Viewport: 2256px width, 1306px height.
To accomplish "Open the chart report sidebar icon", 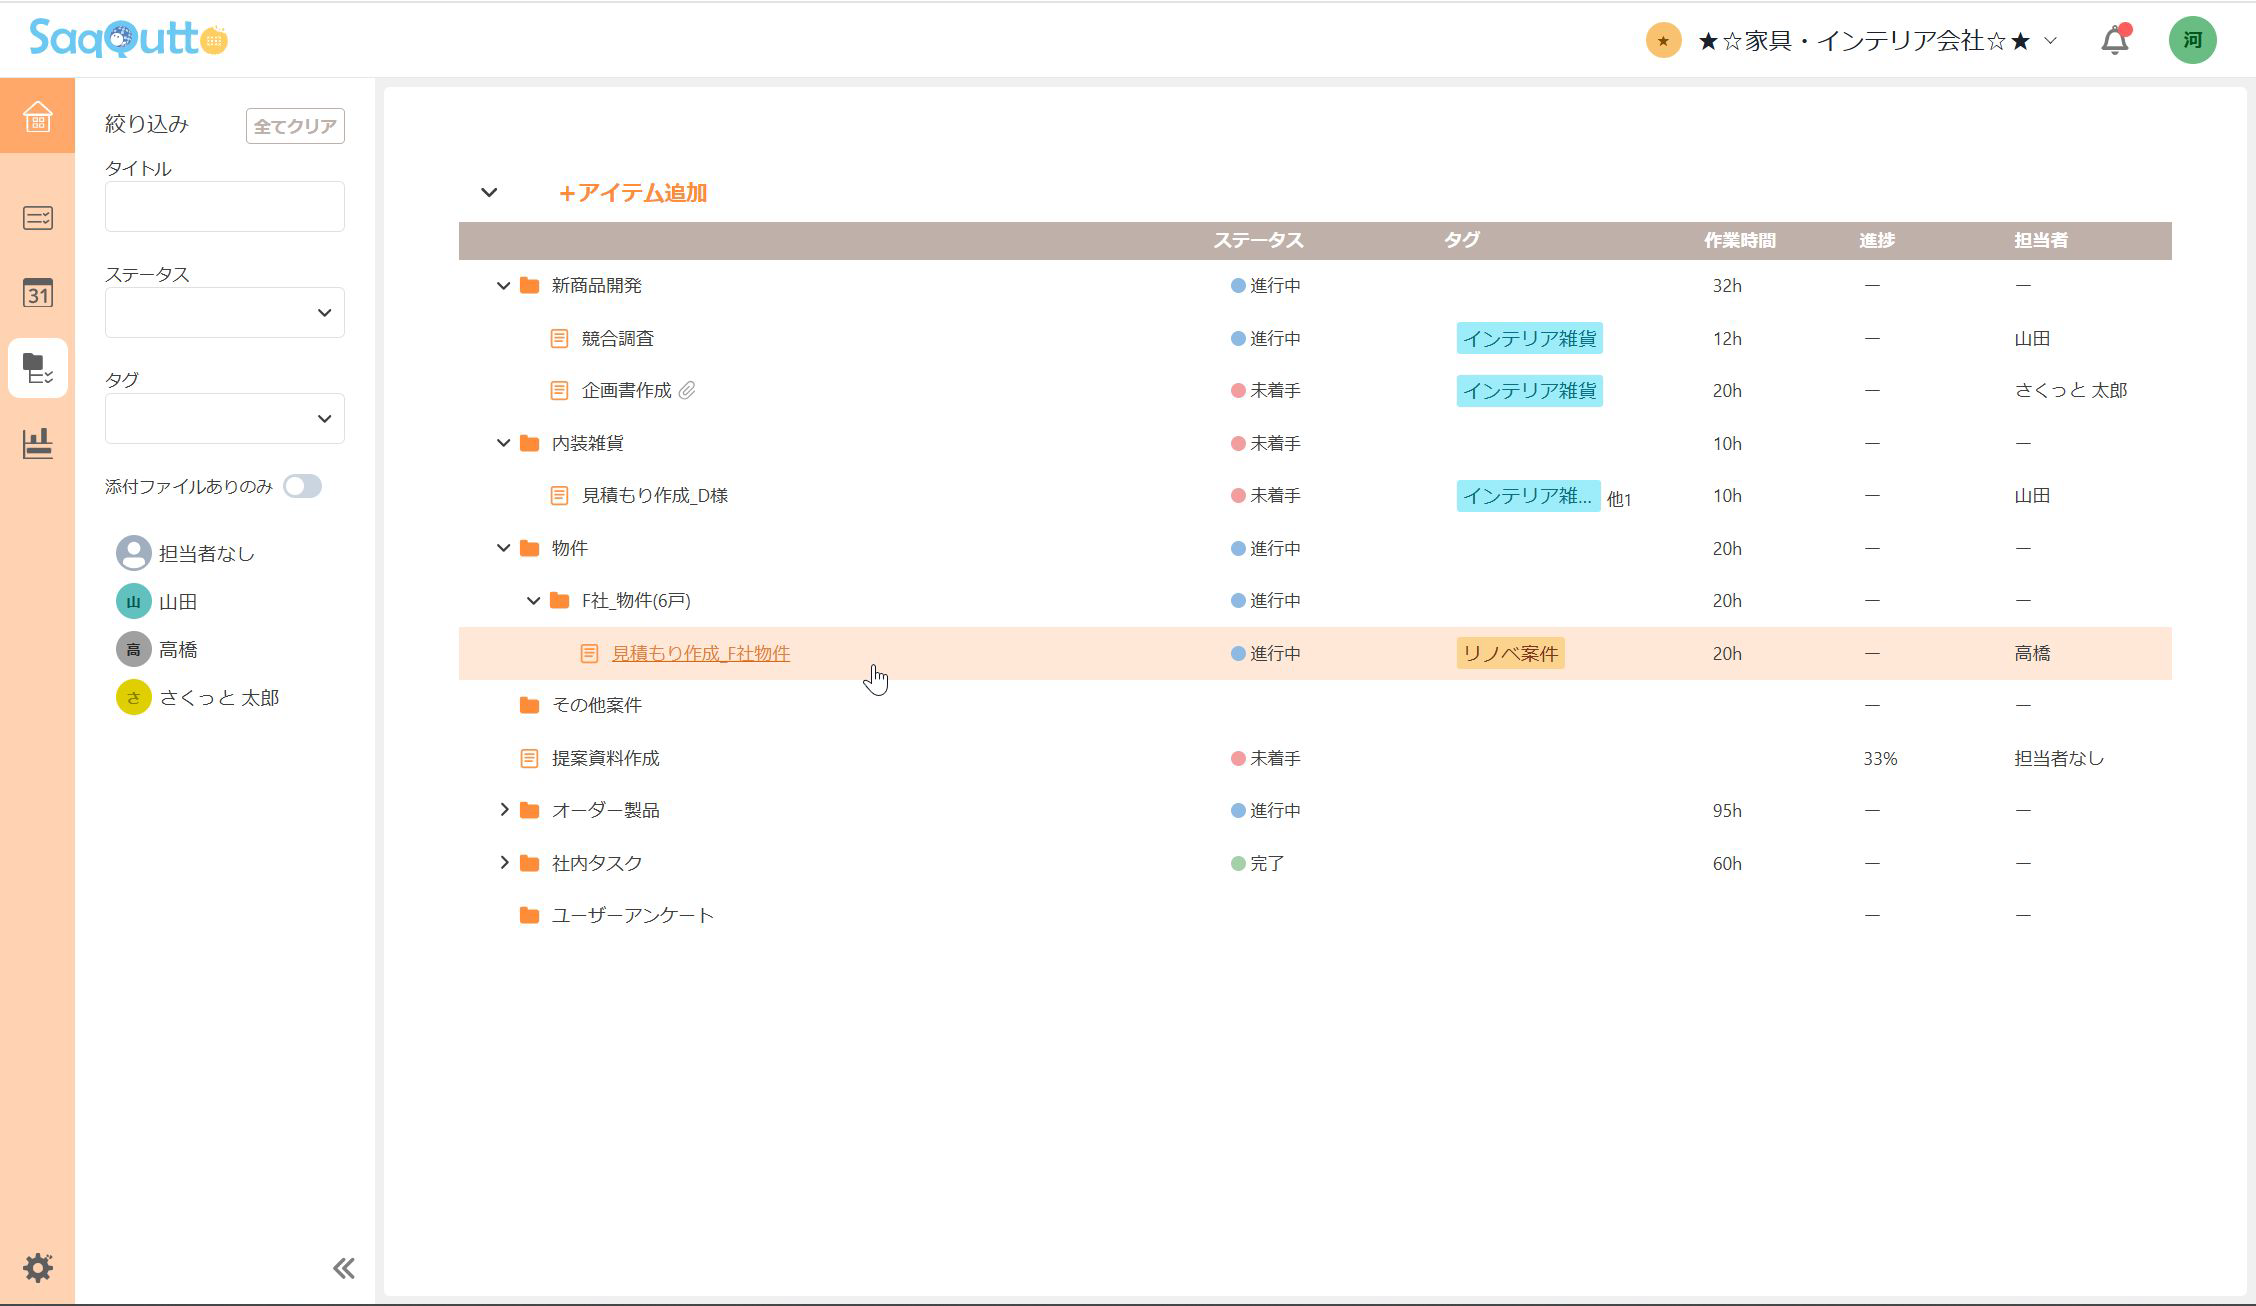I will point(37,443).
